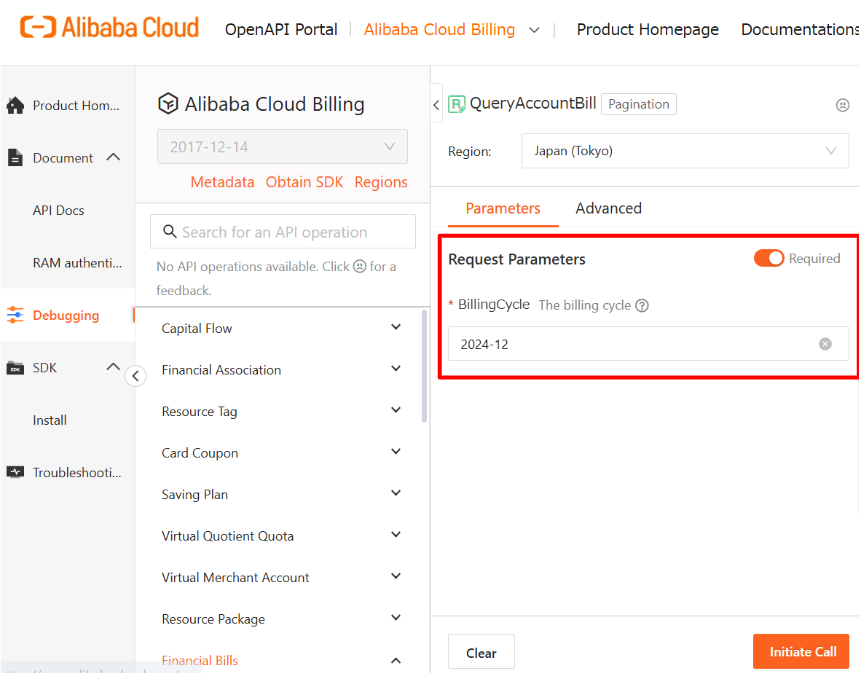This screenshot has width=859, height=673.
Task: Open the 2017-12-14 version dropdown
Action: (281, 146)
